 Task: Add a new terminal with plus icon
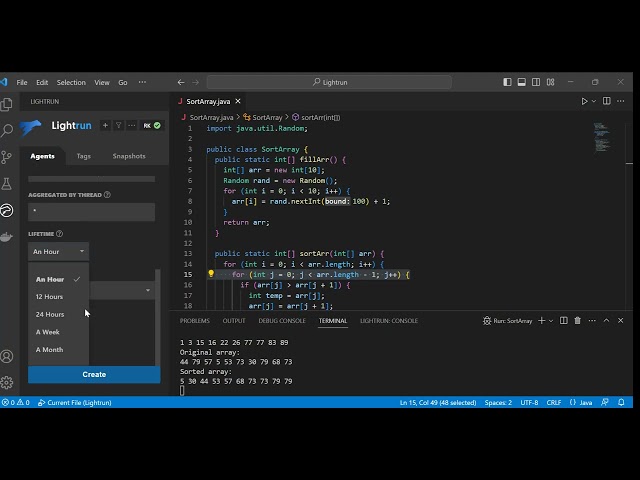(x=541, y=320)
